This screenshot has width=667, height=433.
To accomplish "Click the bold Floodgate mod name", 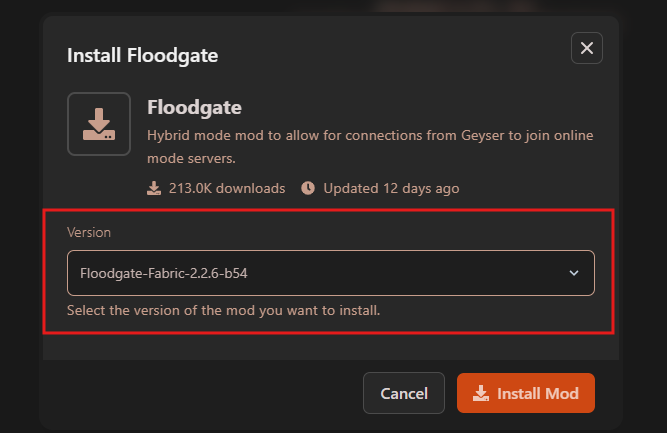I will tap(194, 107).
